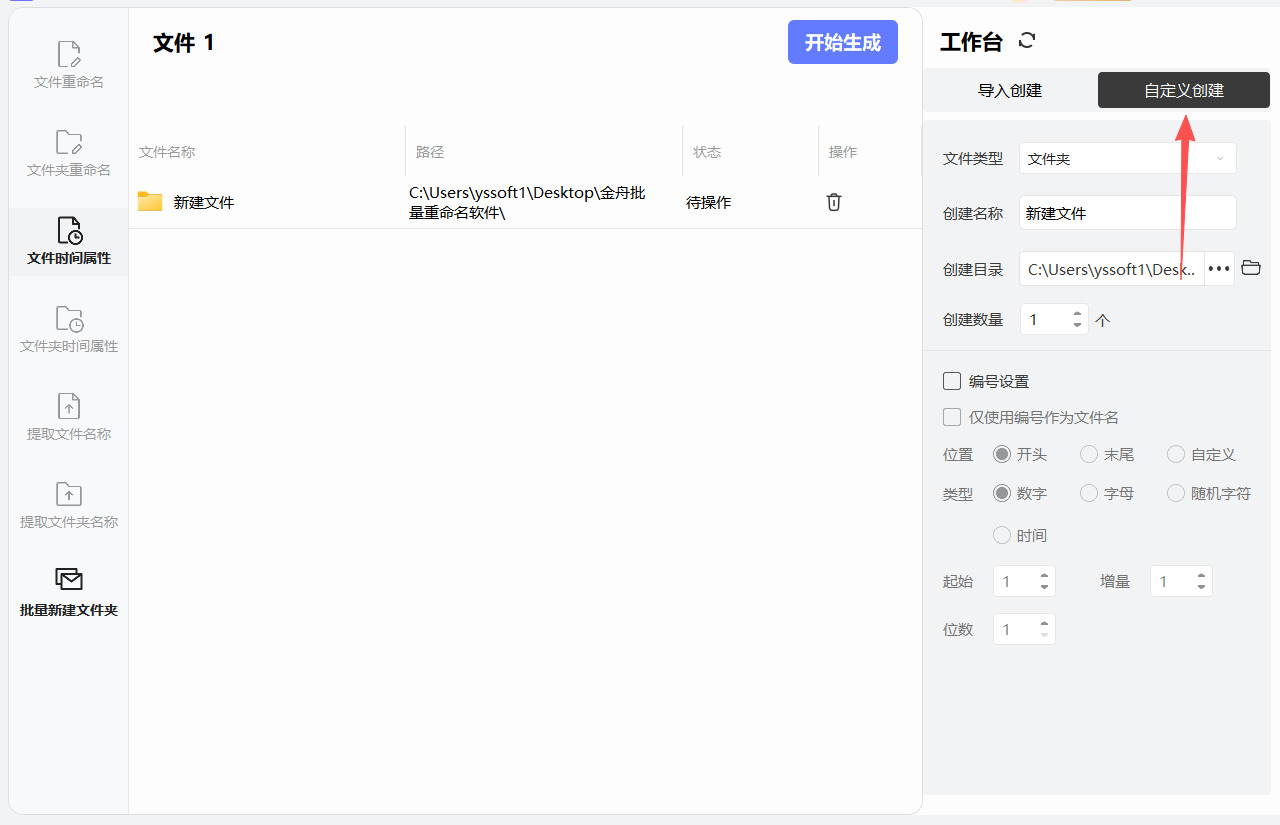Increase the 位数 value stepper
The image size is (1280, 825).
click(1045, 623)
